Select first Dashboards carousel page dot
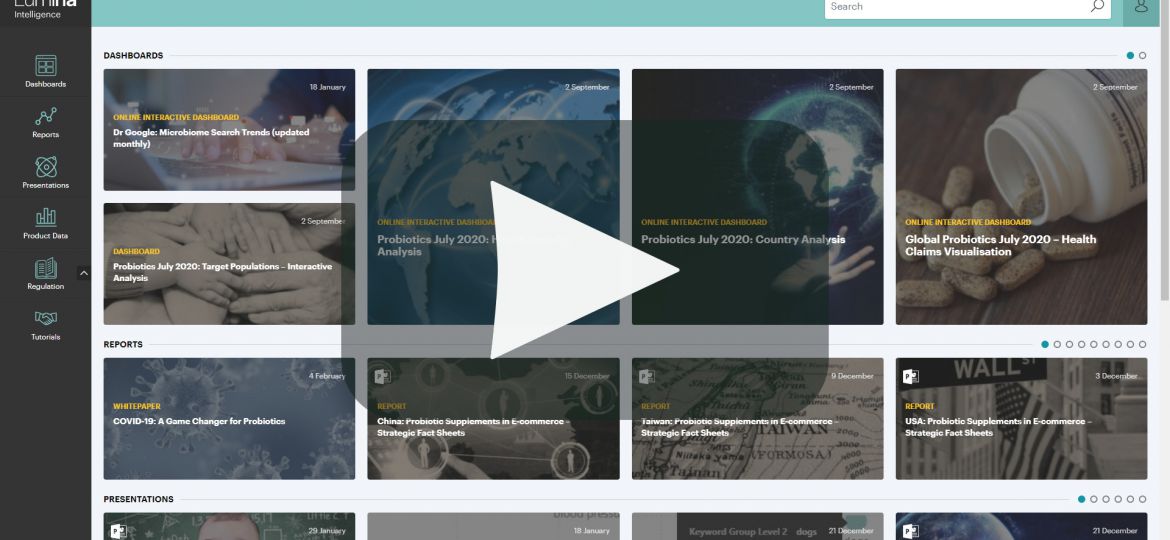Image resolution: width=1170 pixels, height=540 pixels. click(x=1130, y=55)
